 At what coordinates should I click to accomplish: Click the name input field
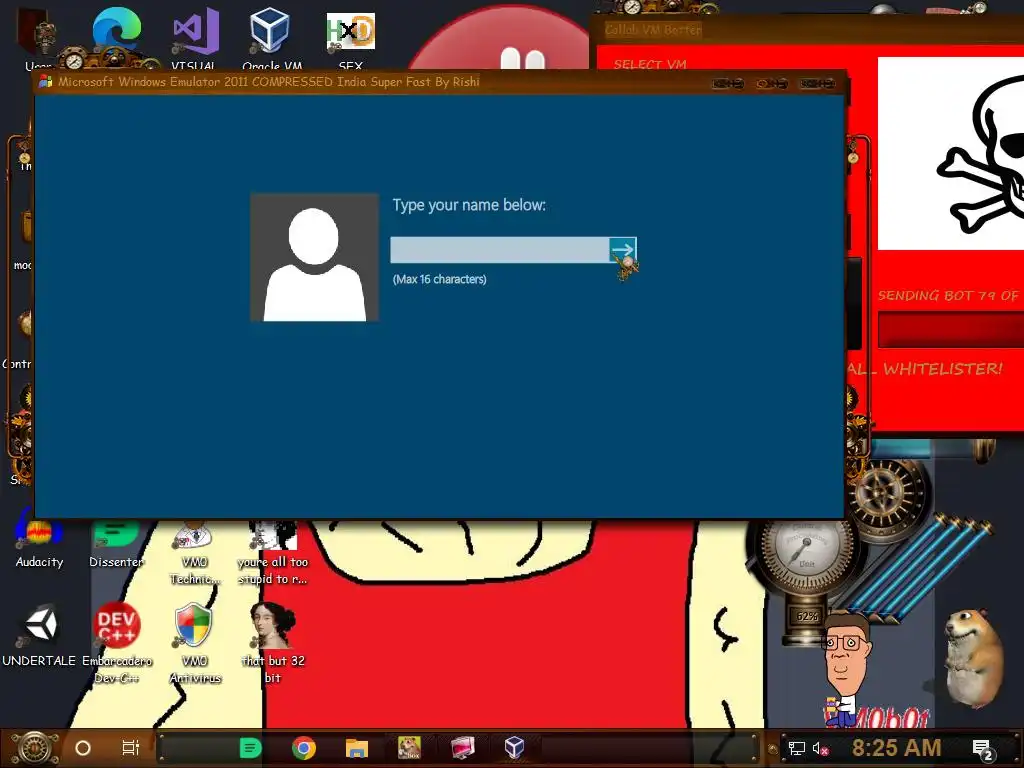[x=500, y=250]
